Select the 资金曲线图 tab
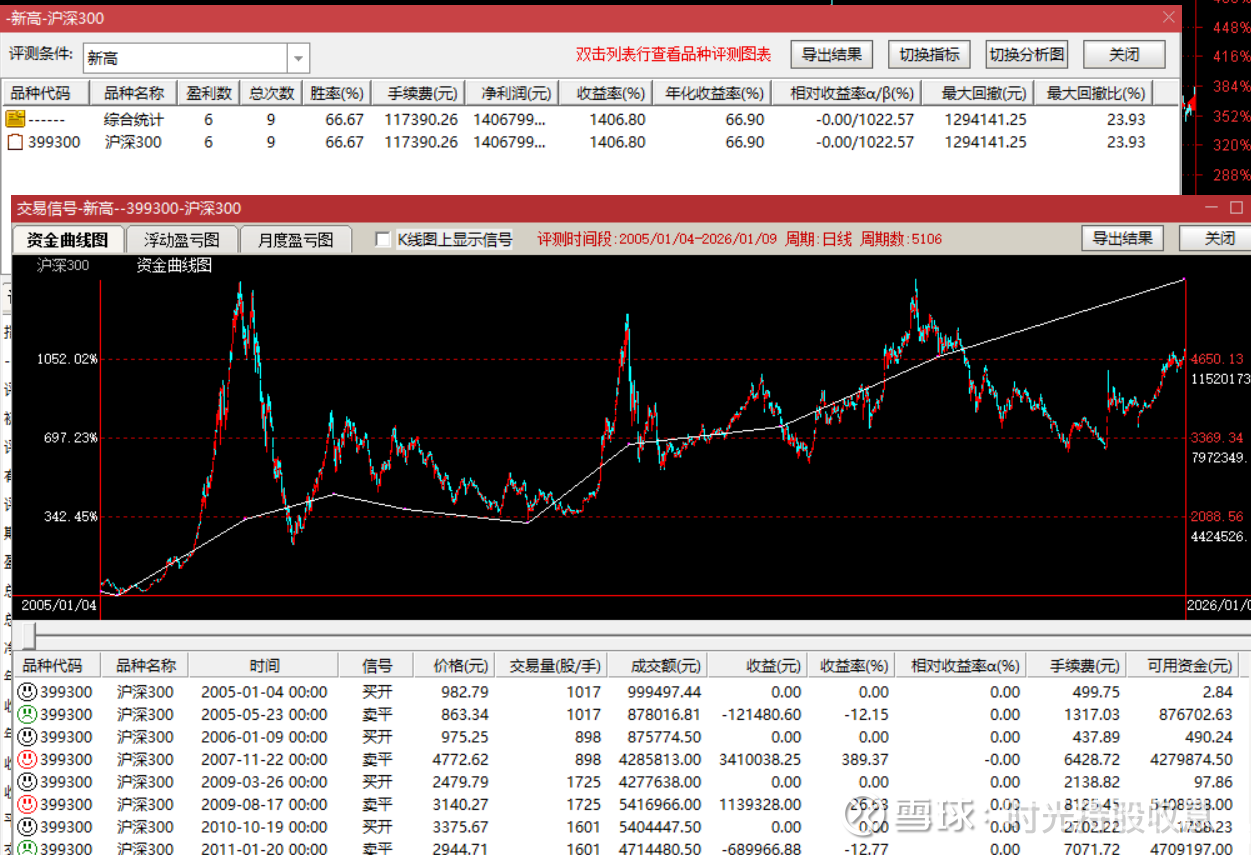 (x=68, y=240)
